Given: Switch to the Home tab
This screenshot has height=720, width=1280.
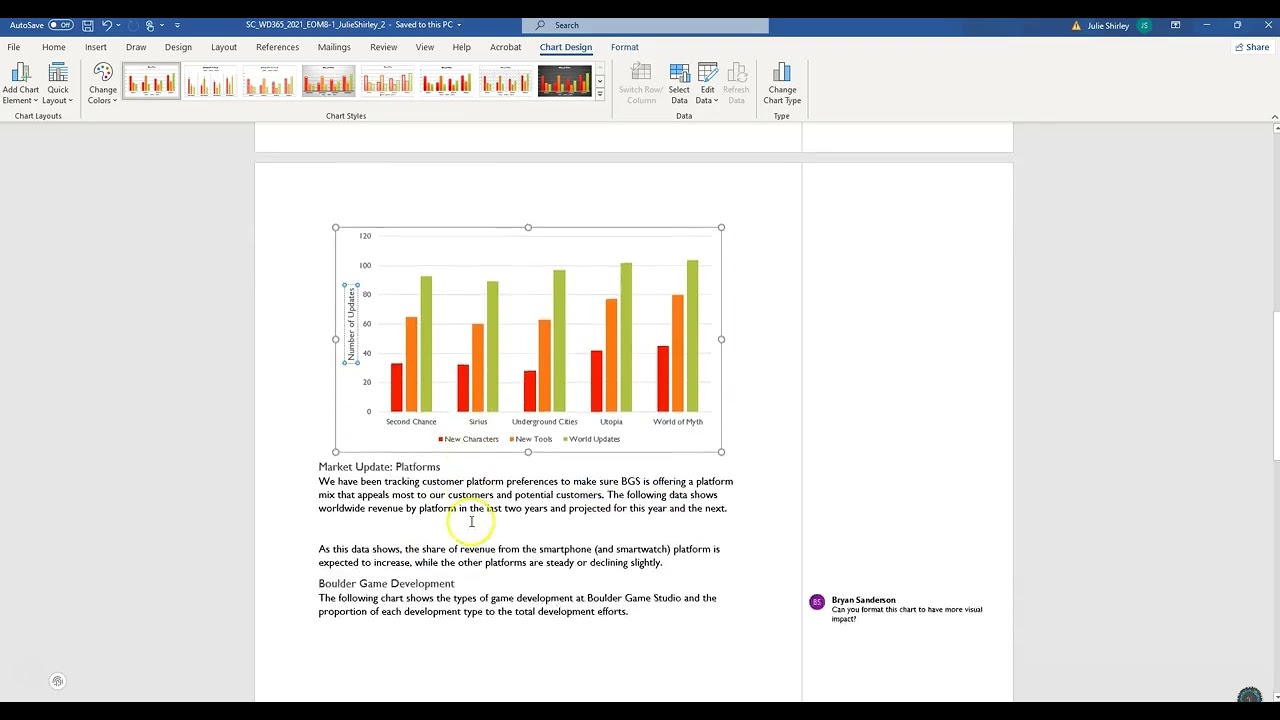Looking at the screenshot, I should pos(54,47).
